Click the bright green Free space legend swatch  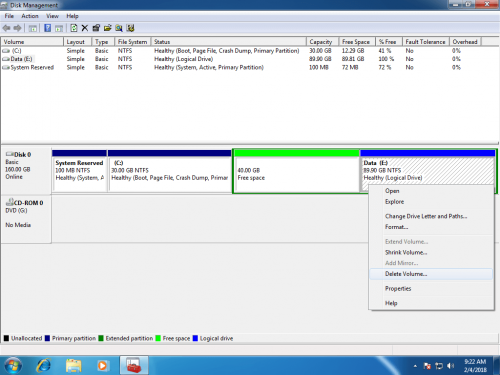pos(158,338)
